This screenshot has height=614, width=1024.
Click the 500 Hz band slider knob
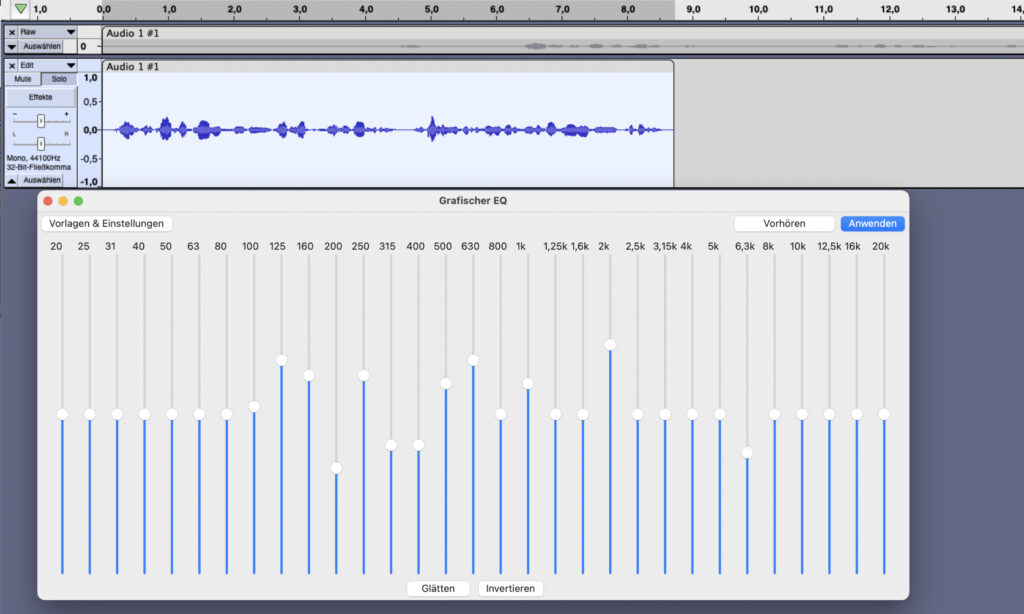point(446,383)
